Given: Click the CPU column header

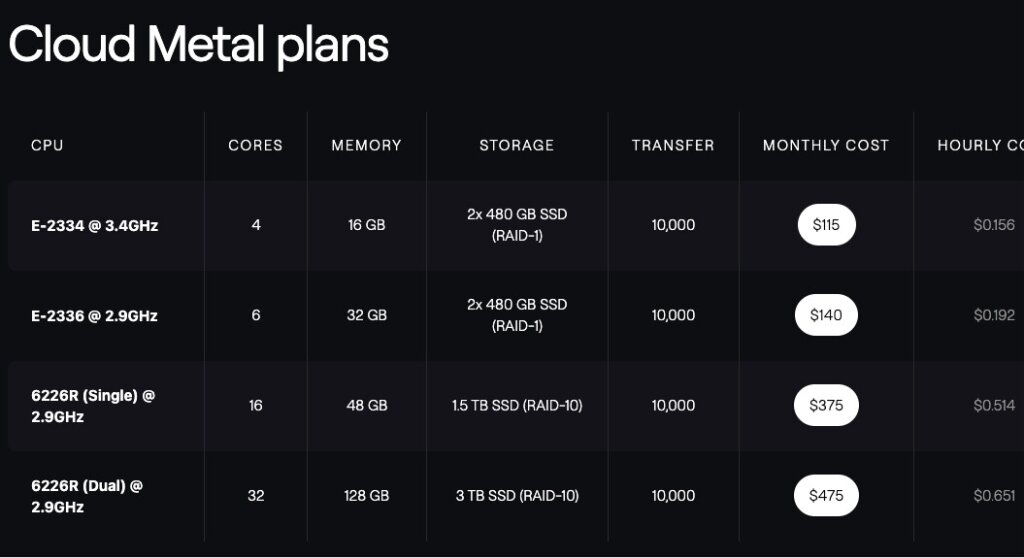Looking at the screenshot, I should coord(47,145).
